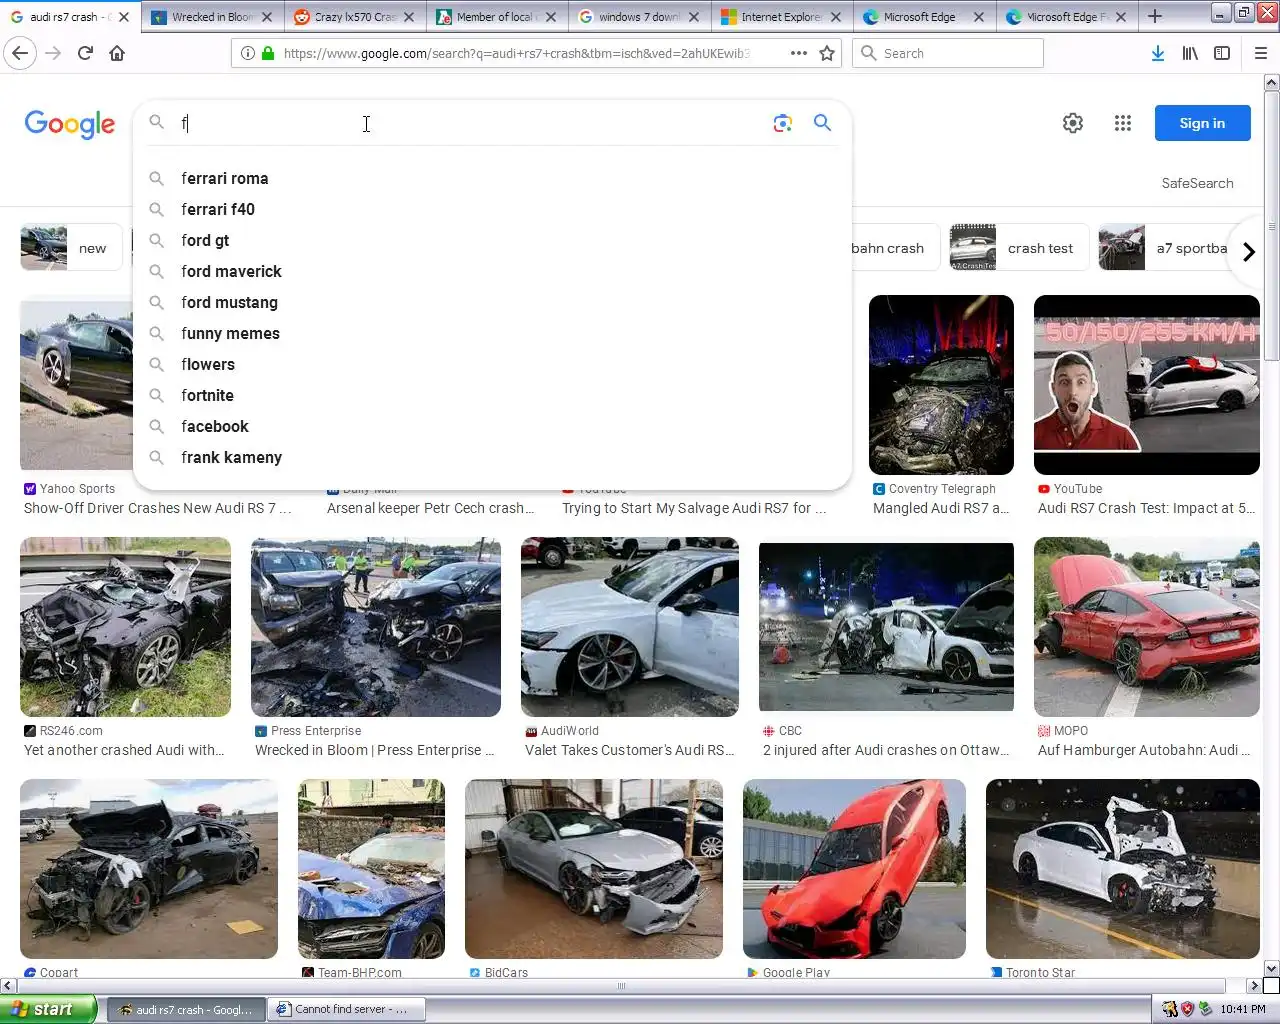
Task: Reload the current page
Action: point(85,53)
